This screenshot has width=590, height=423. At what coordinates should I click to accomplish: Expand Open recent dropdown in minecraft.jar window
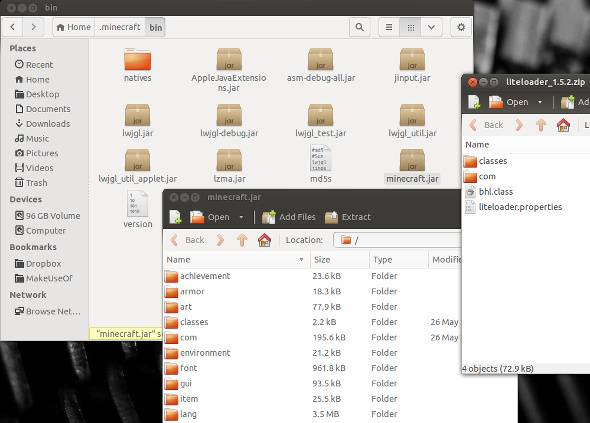[x=241, y=217]
